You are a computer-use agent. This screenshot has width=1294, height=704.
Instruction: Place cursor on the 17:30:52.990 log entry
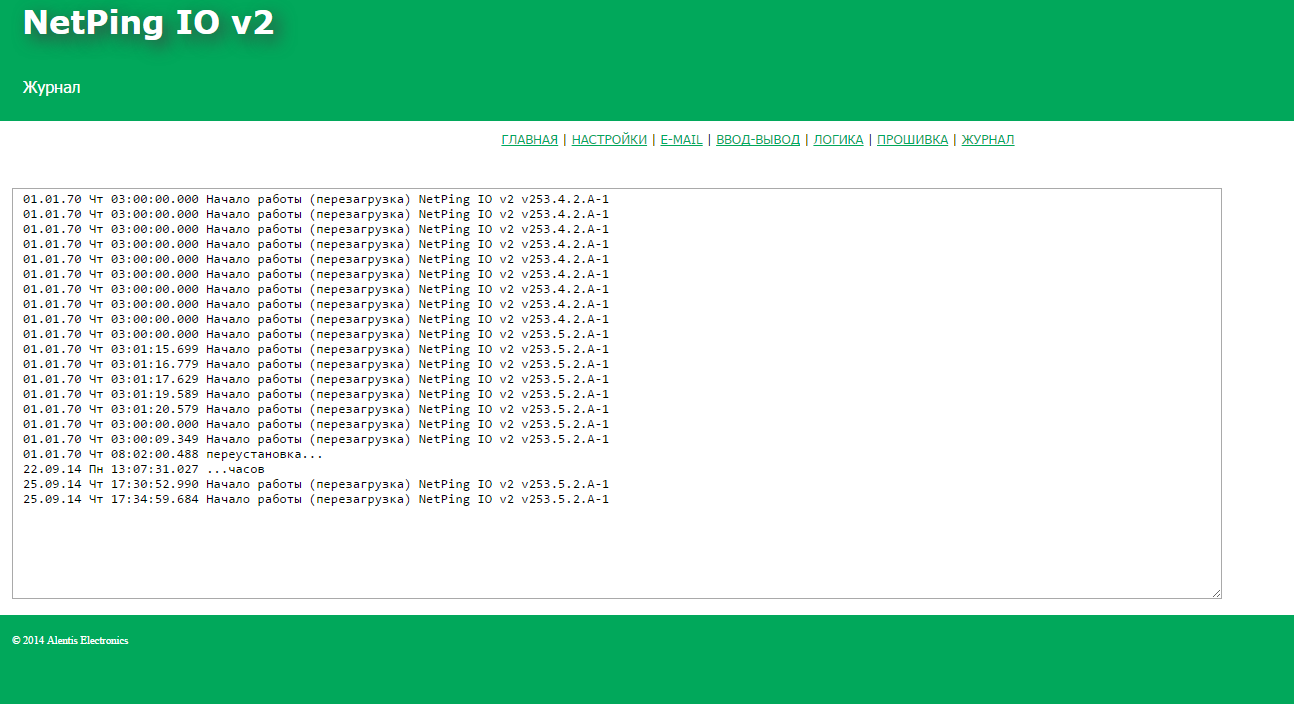point(315,484)
